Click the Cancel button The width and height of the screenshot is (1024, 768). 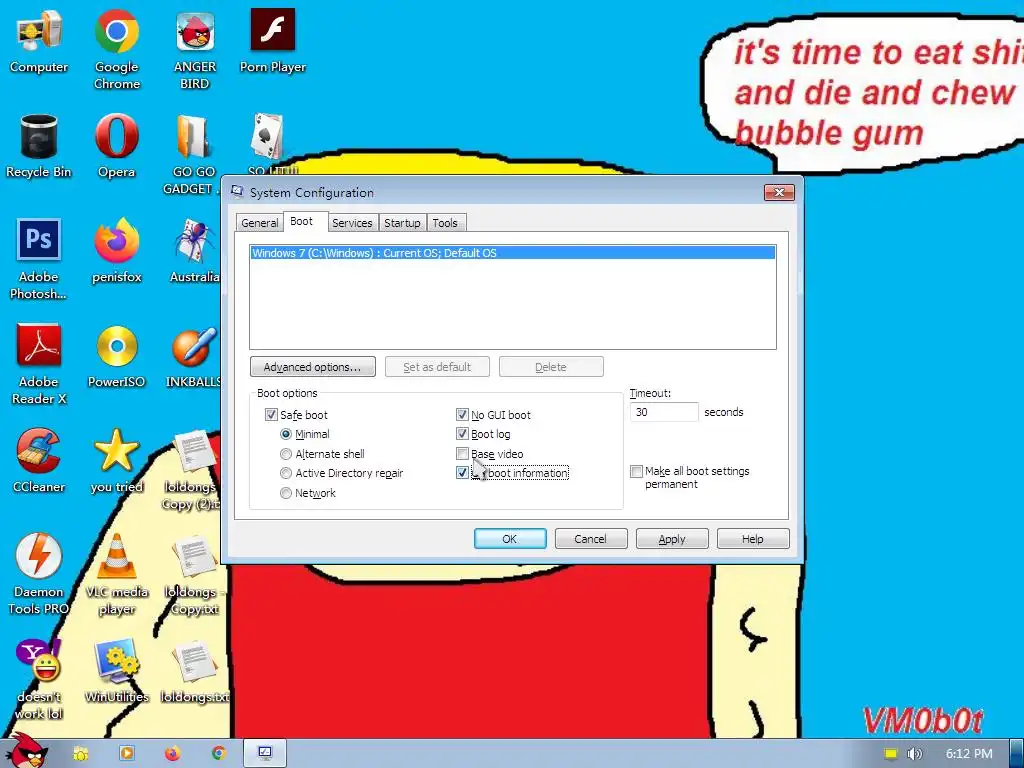pos(591,539)
